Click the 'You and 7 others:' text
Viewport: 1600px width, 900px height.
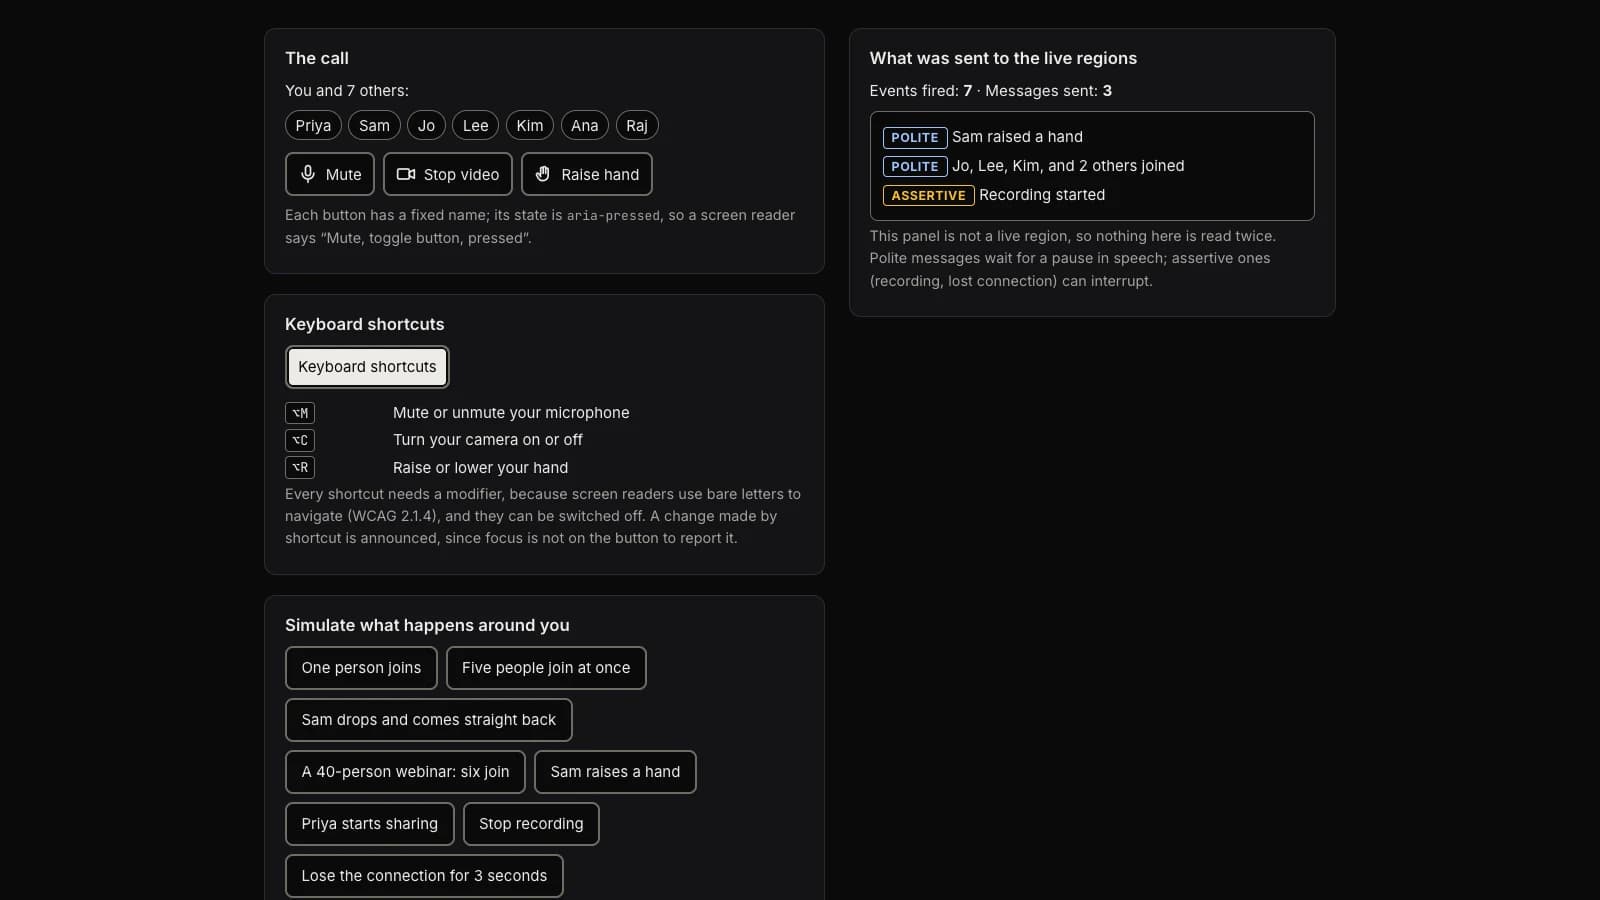pyautogui.click(x=347, y=91)
